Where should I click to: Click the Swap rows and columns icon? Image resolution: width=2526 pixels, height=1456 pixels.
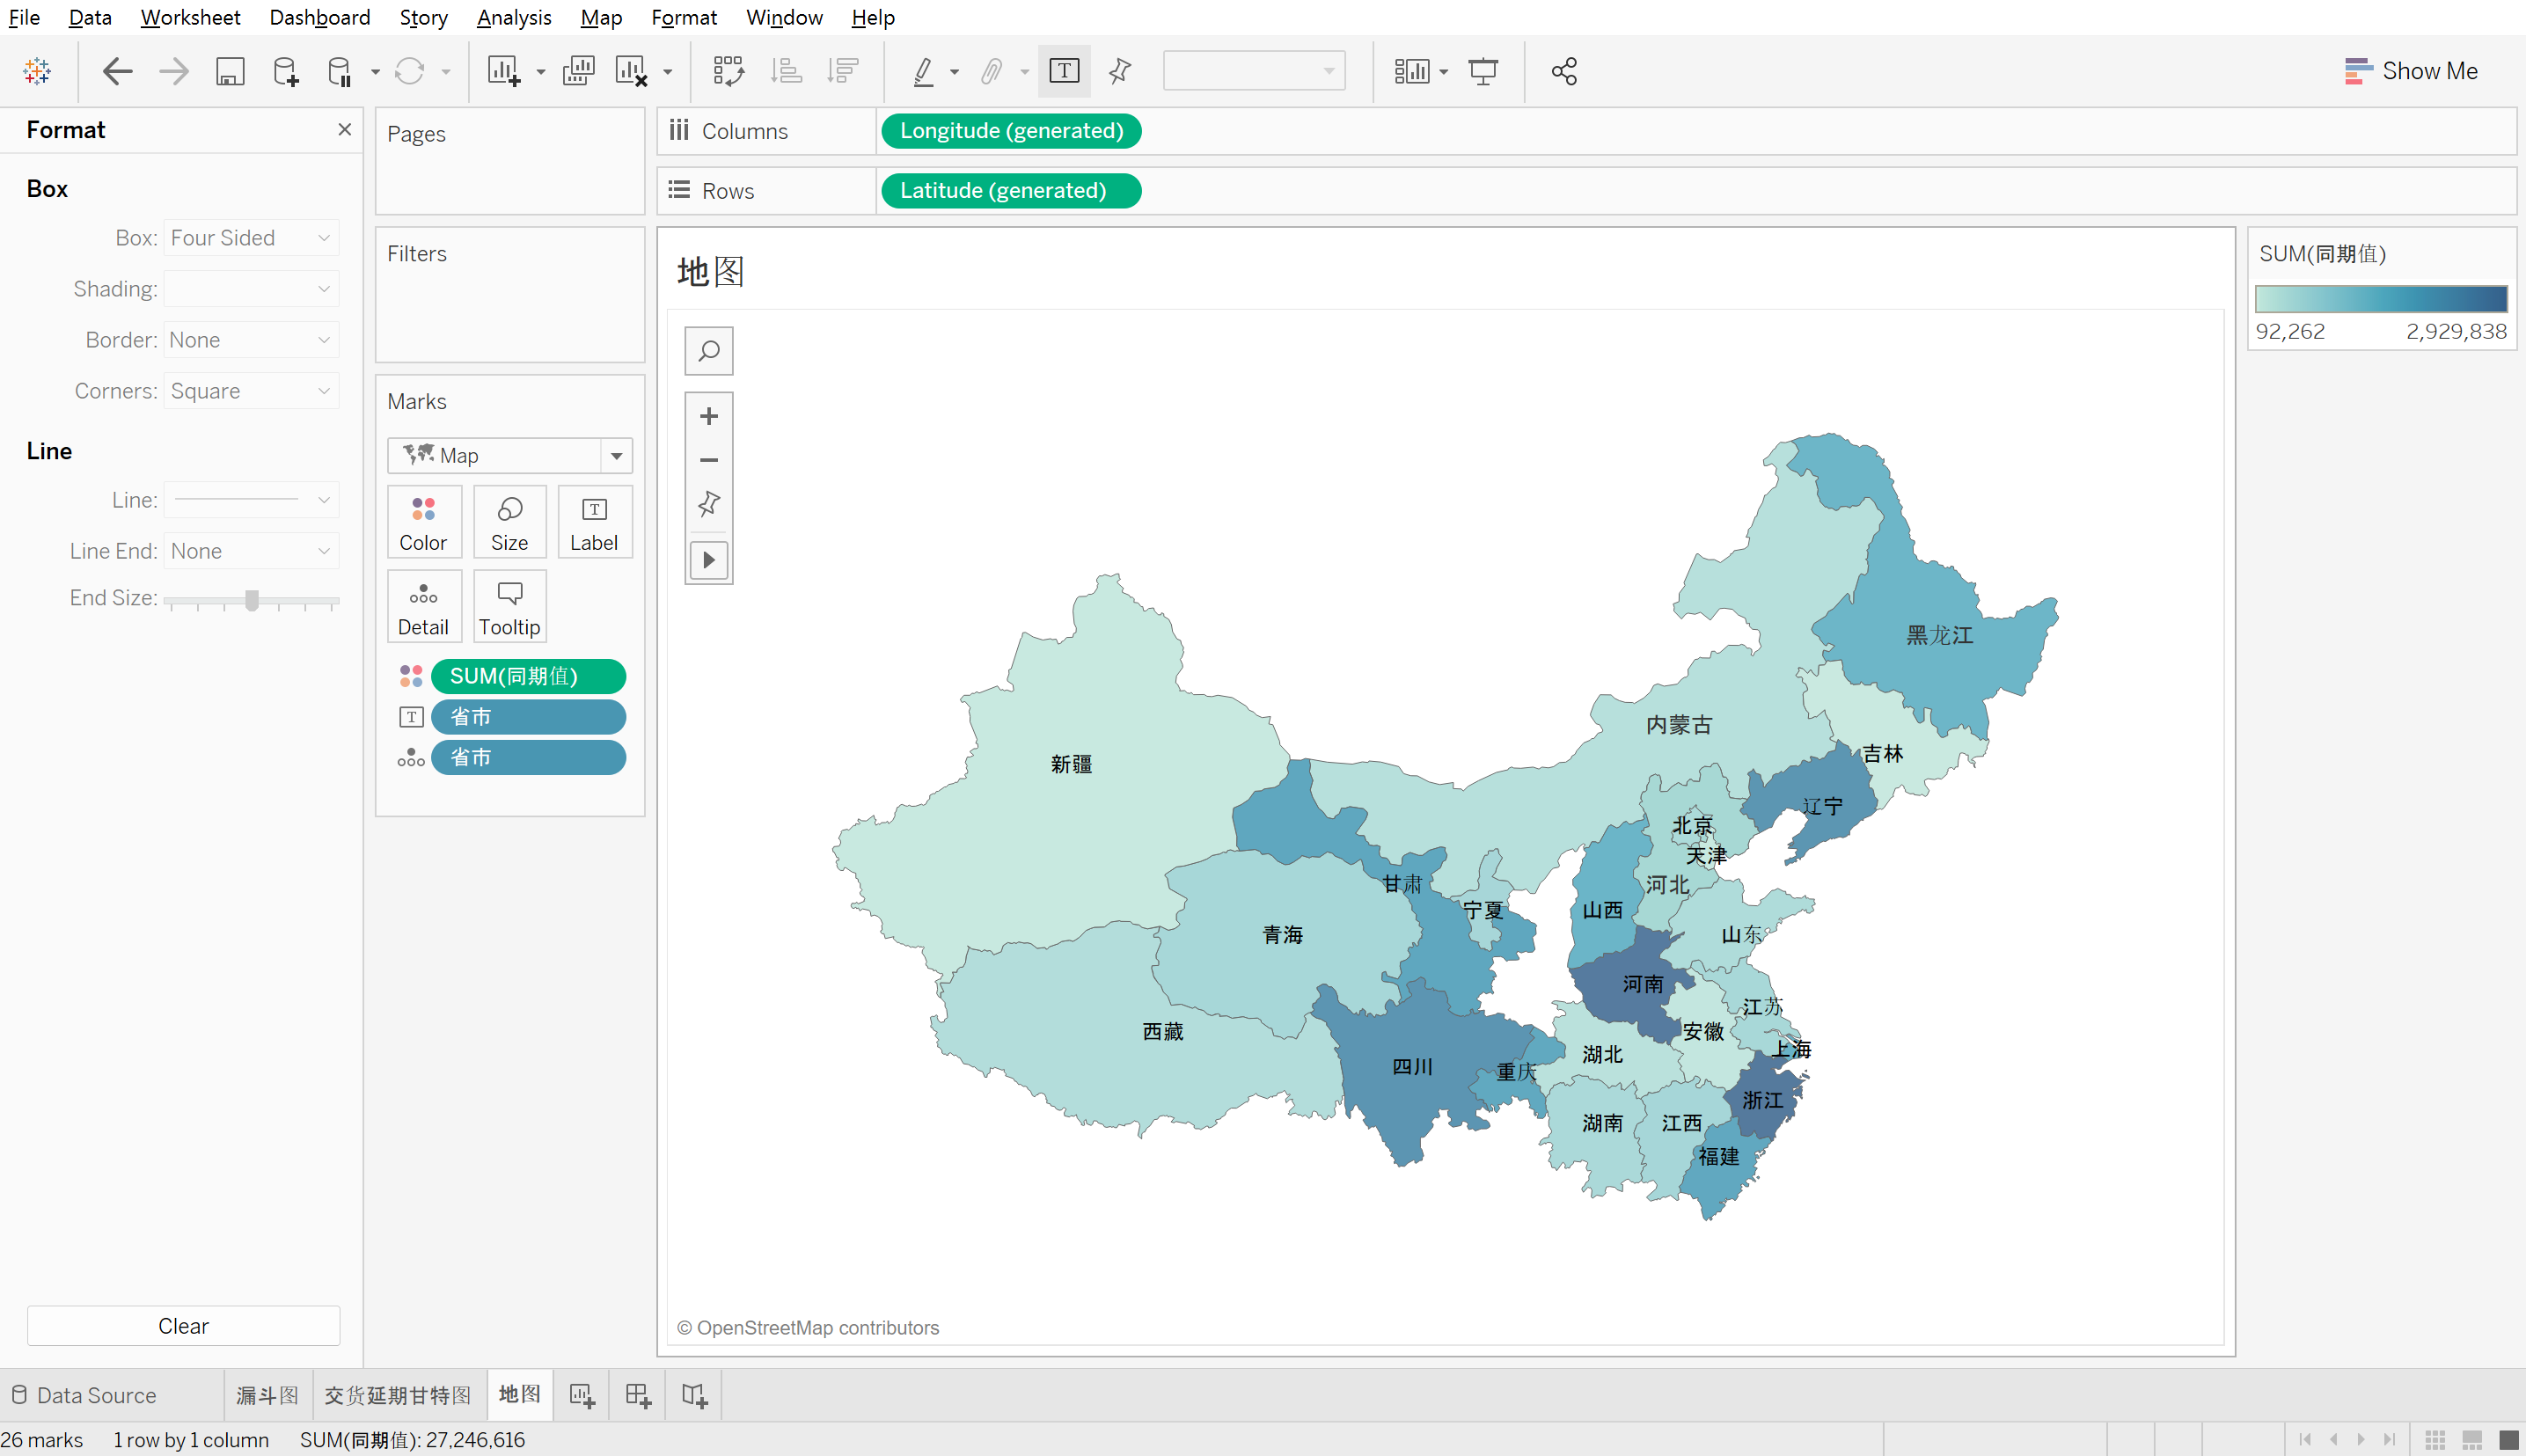728,71
